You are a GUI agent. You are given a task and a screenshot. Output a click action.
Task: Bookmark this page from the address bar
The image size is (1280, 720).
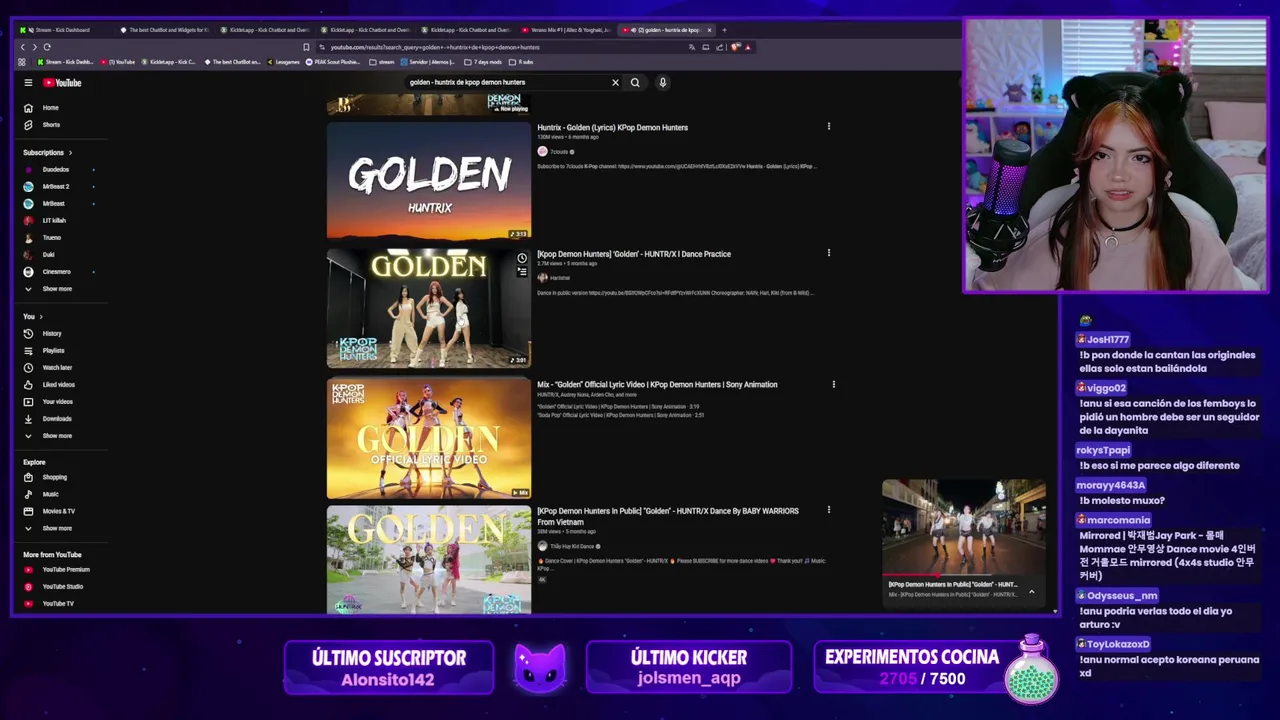tap(306, 47)
